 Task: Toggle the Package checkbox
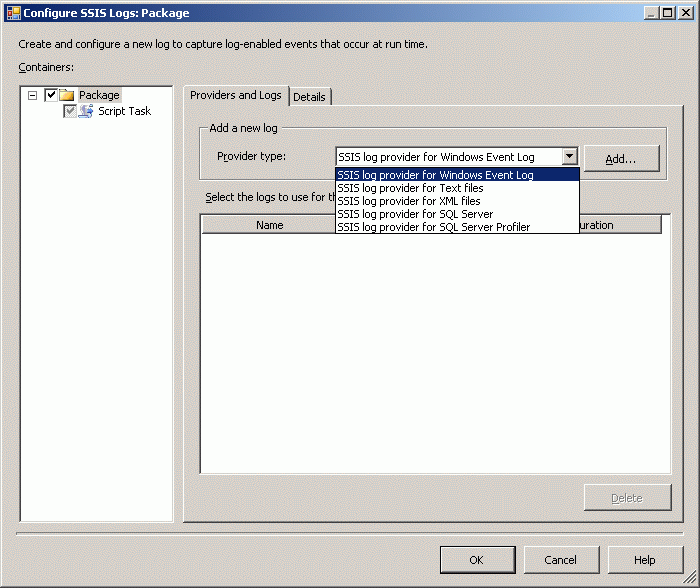pos(51,95)
